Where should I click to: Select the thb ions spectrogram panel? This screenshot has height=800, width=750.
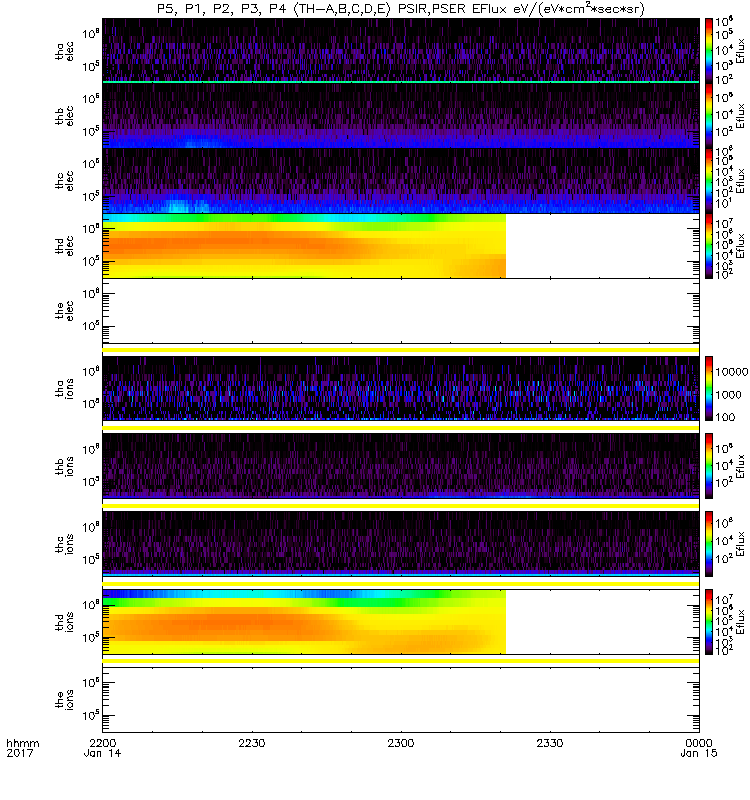pos(401,466)
